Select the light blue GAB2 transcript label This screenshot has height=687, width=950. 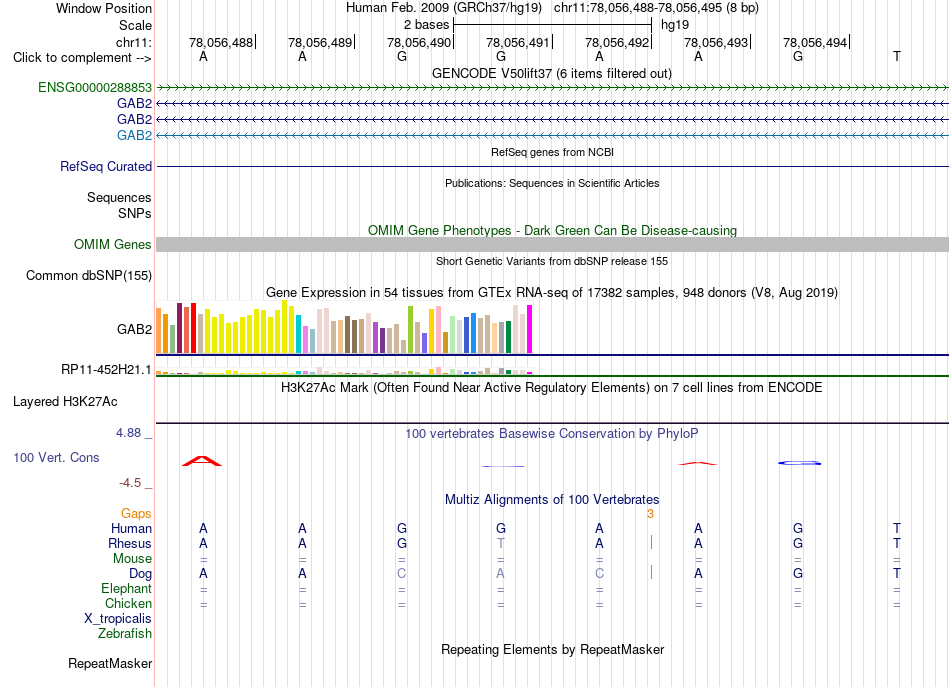[135, 135]
